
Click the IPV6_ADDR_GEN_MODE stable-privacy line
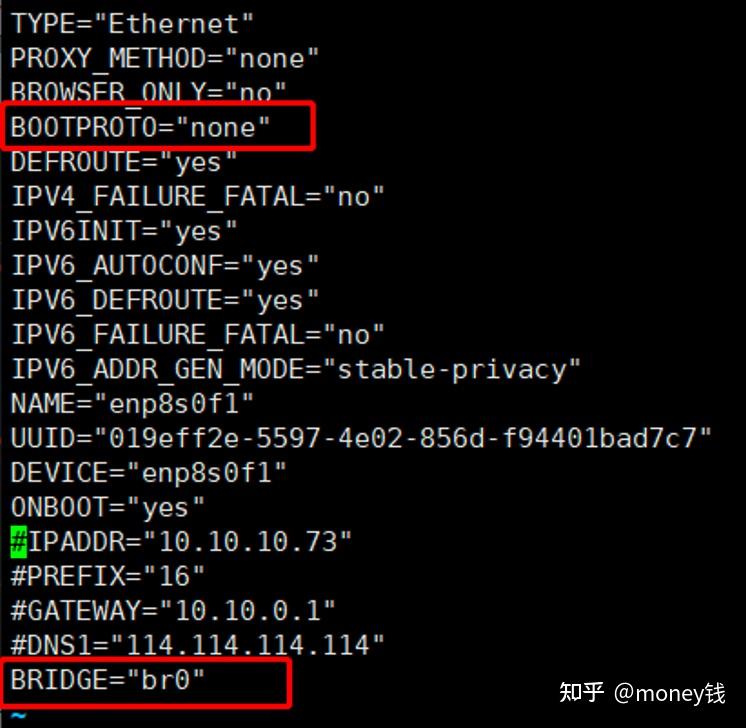click(x=296, y=370)
